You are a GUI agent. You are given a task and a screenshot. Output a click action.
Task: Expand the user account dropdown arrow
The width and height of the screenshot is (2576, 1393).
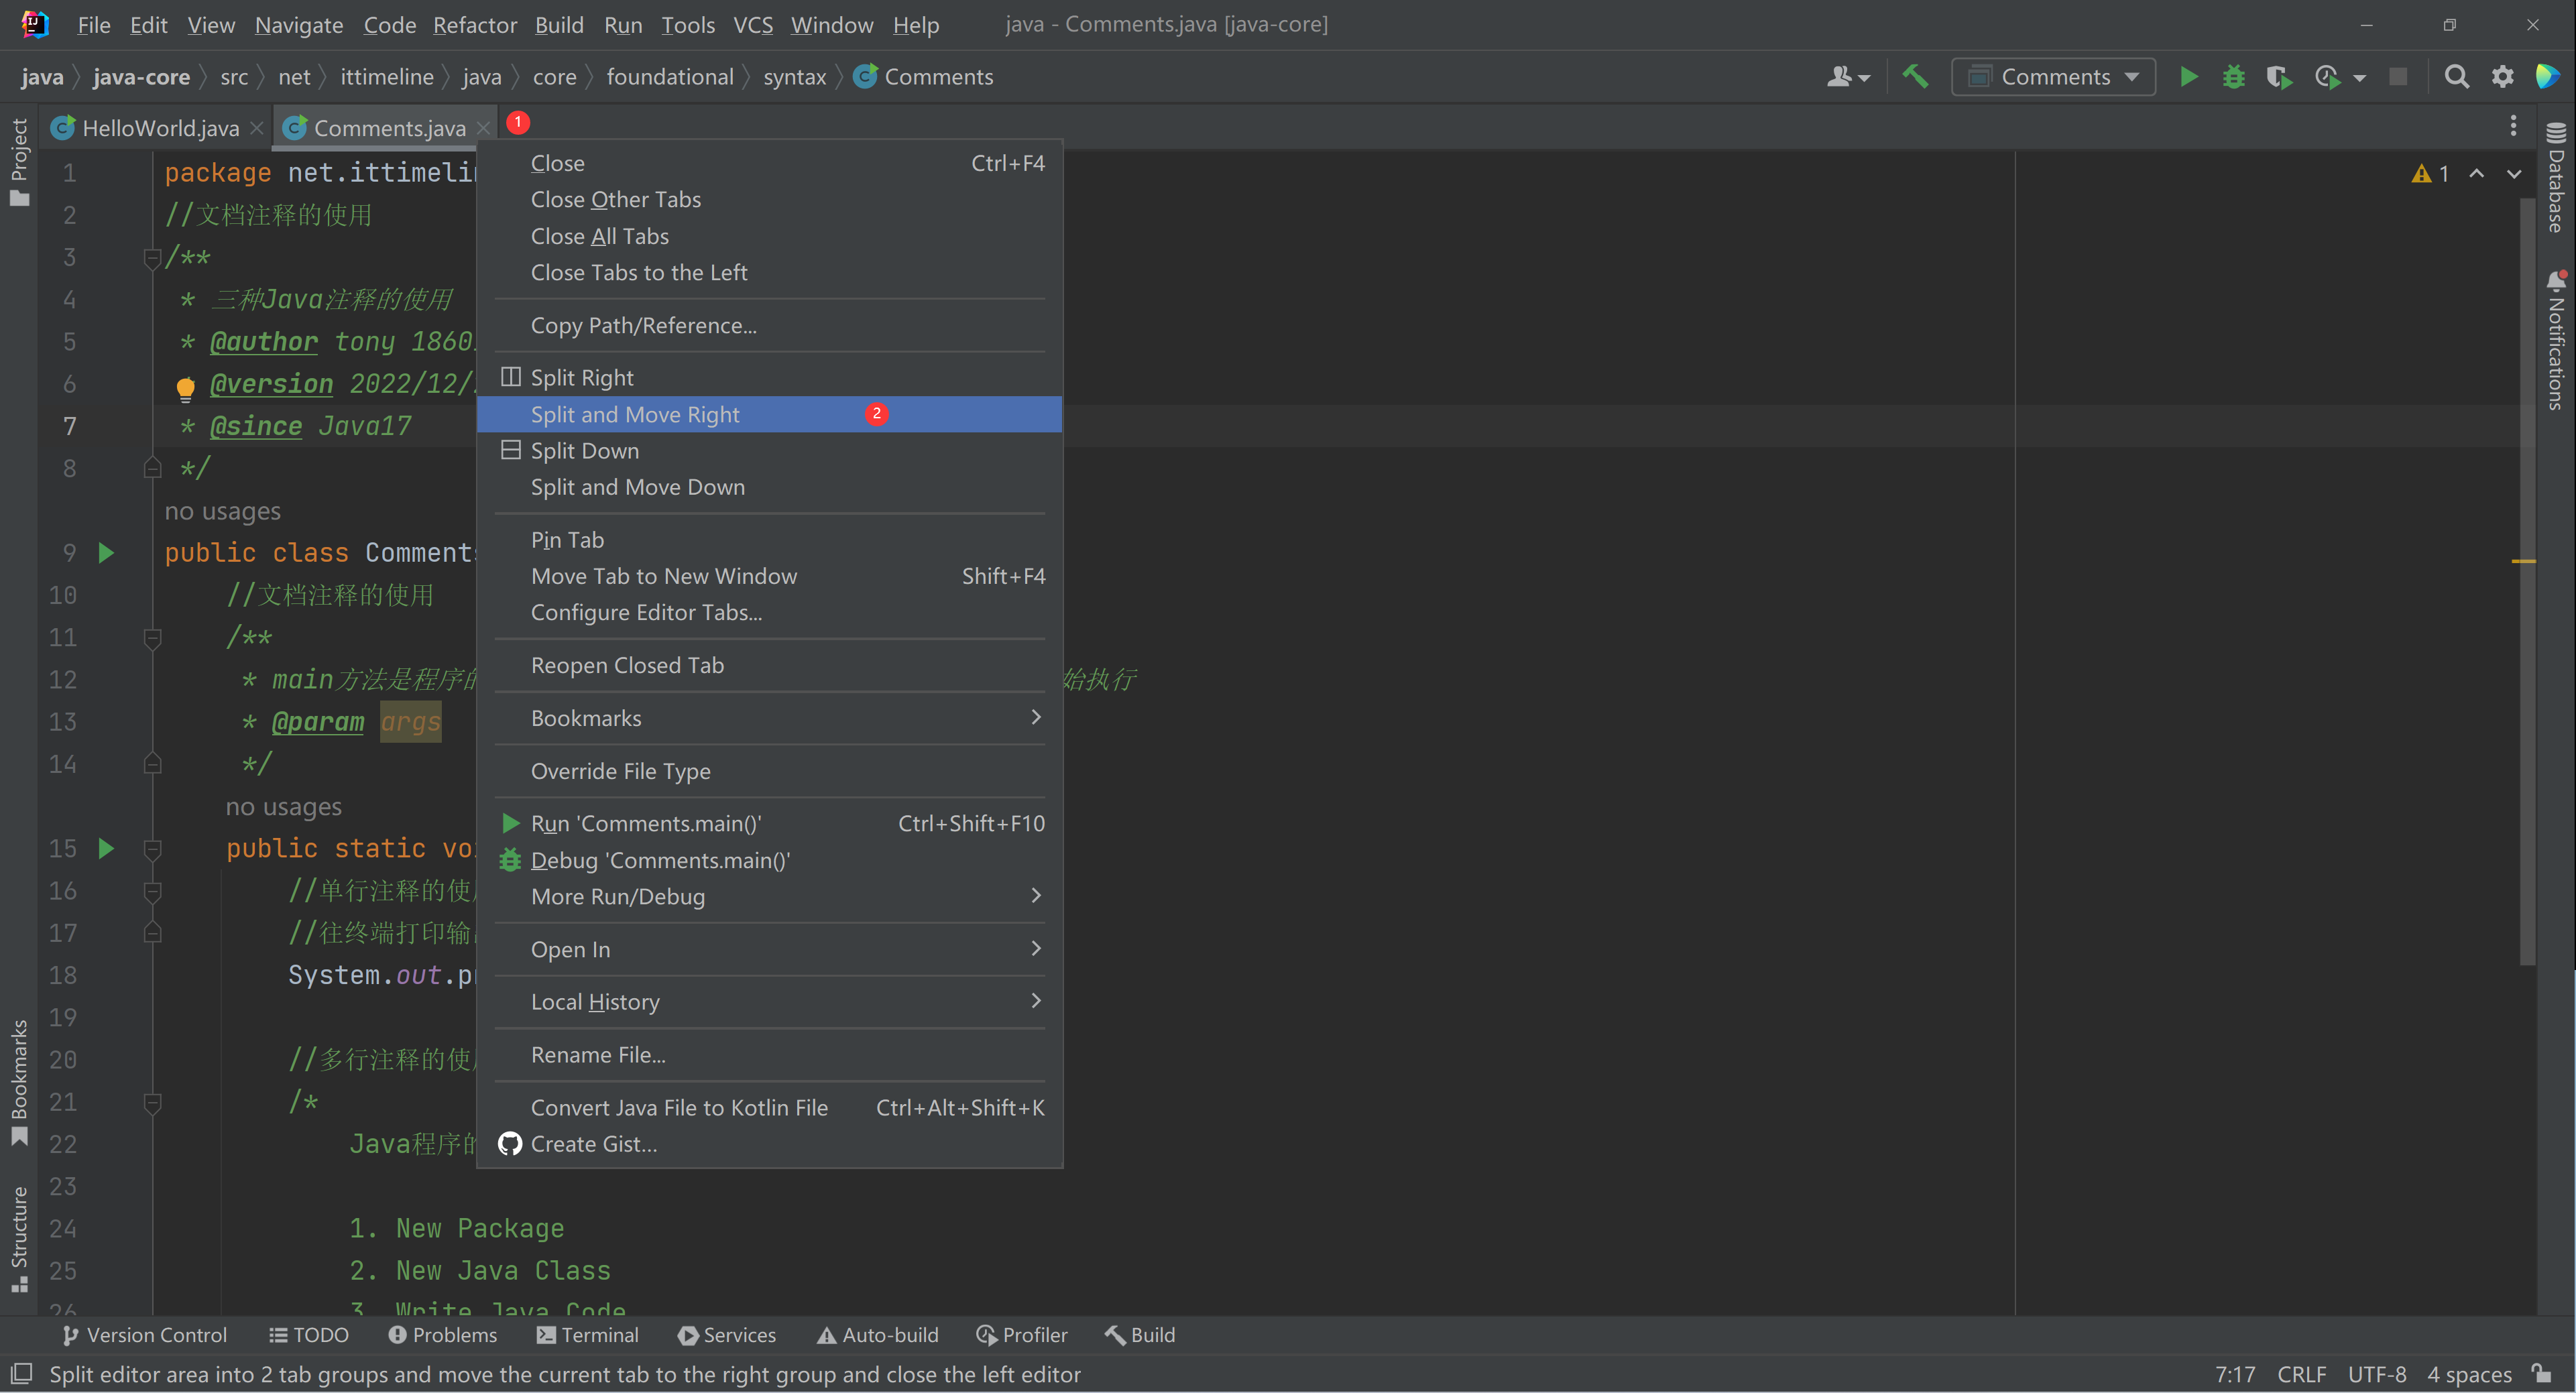point(1864,78)
